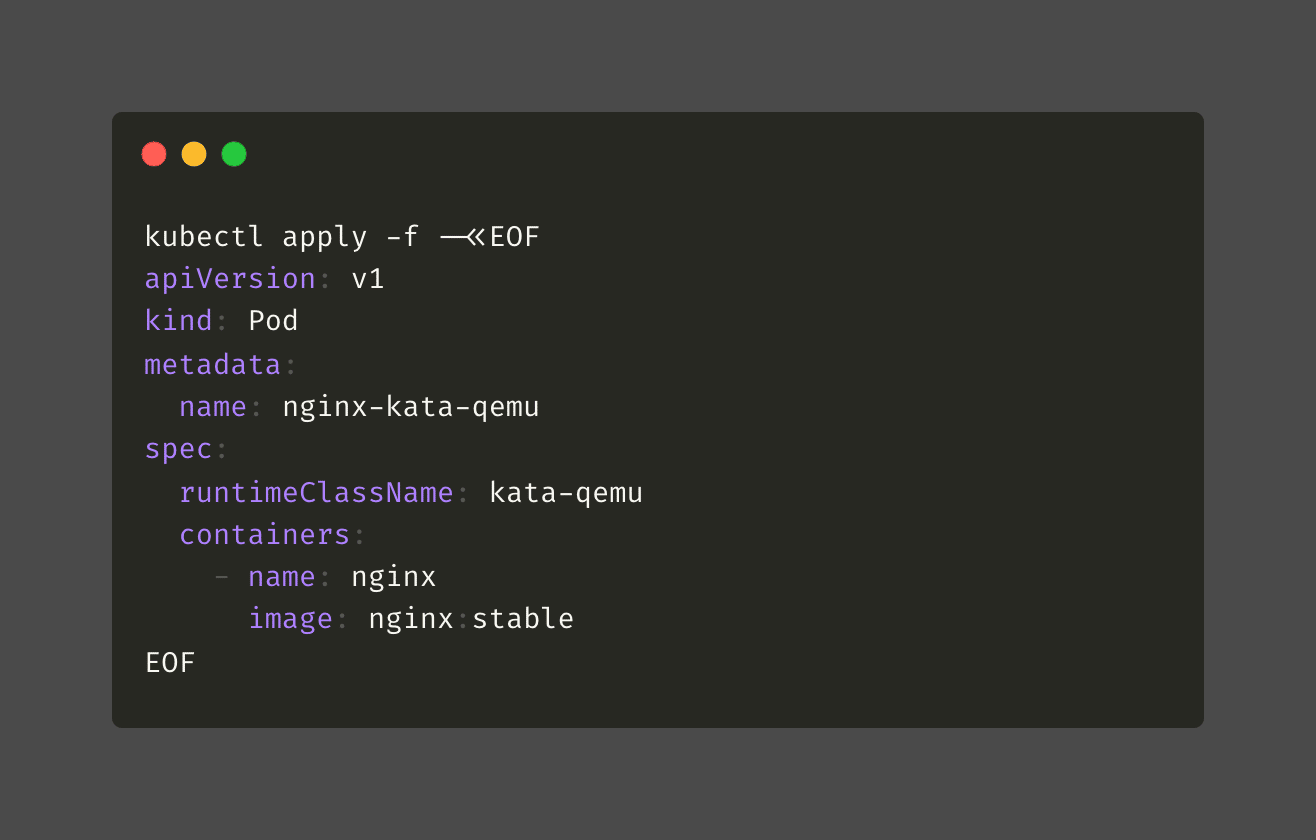Click the metadata key
The width and height of the screenshot is (1316, 840).
(x=212, y=364)
